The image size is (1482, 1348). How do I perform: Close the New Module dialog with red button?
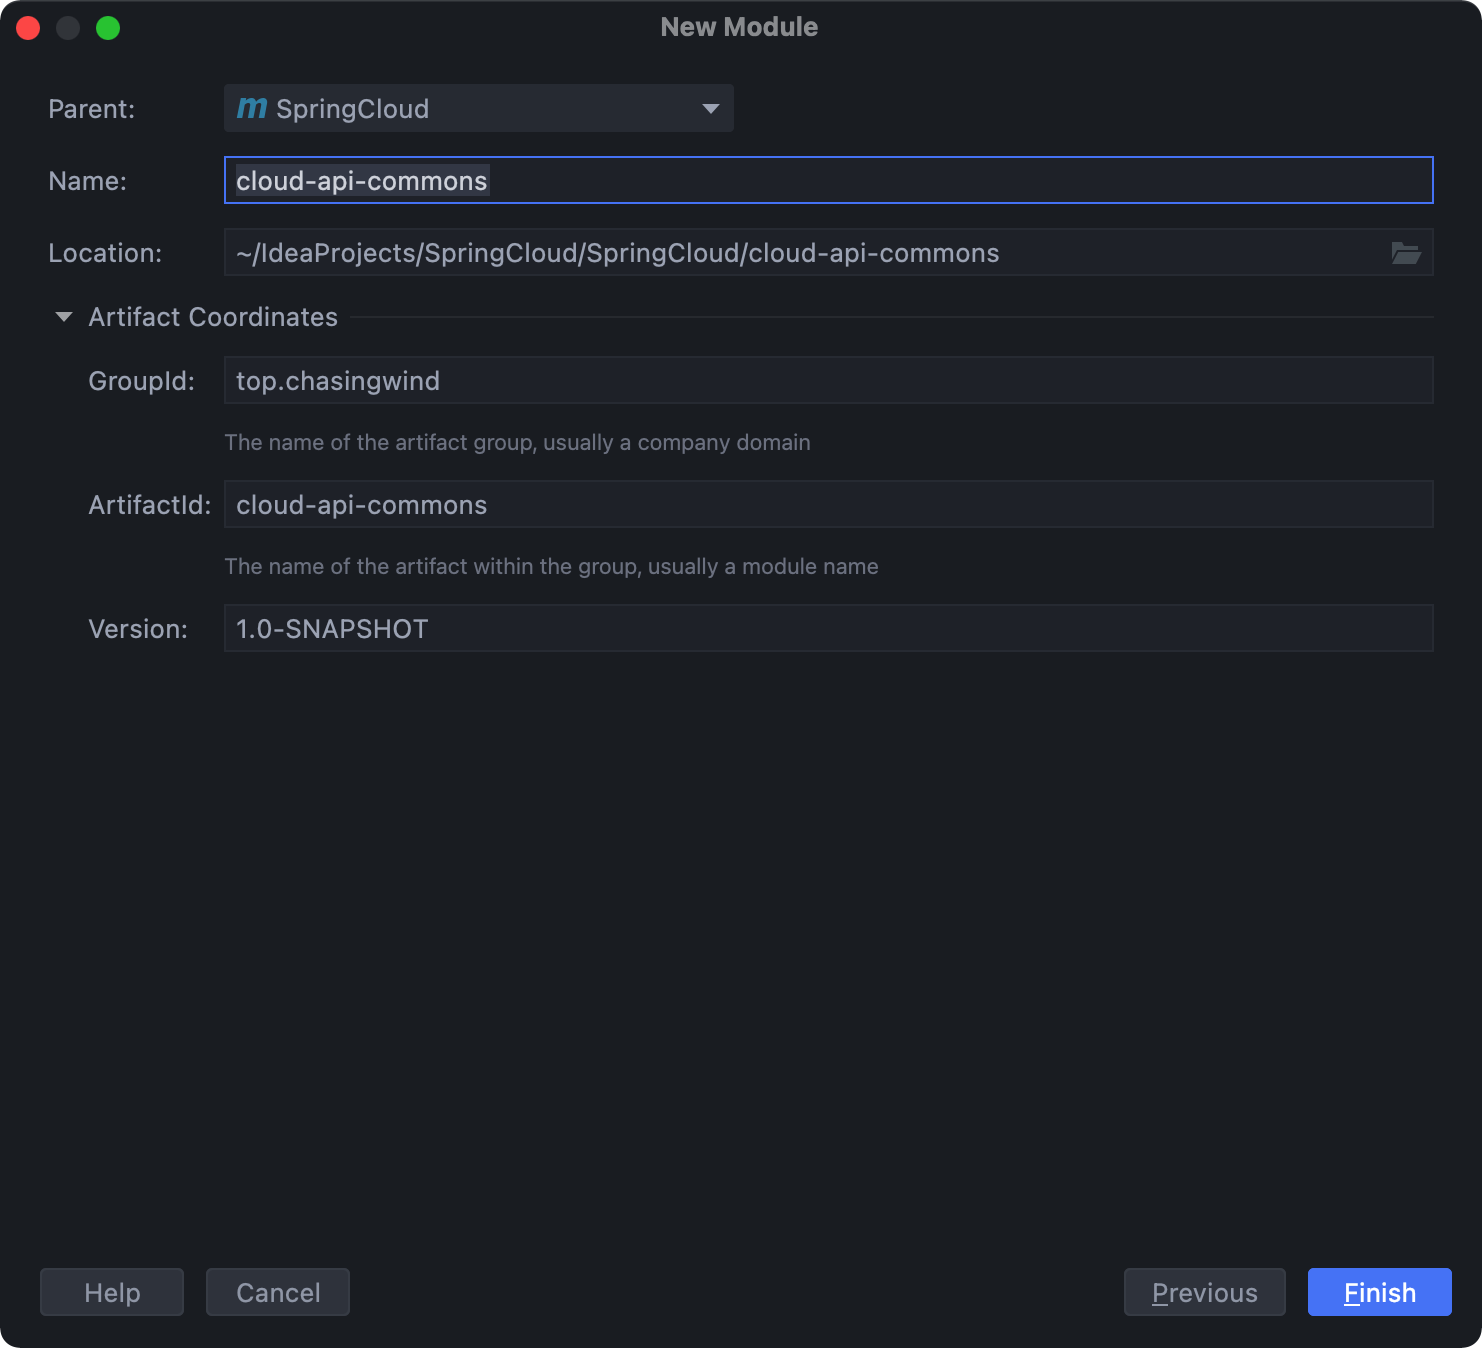point(28,28)
